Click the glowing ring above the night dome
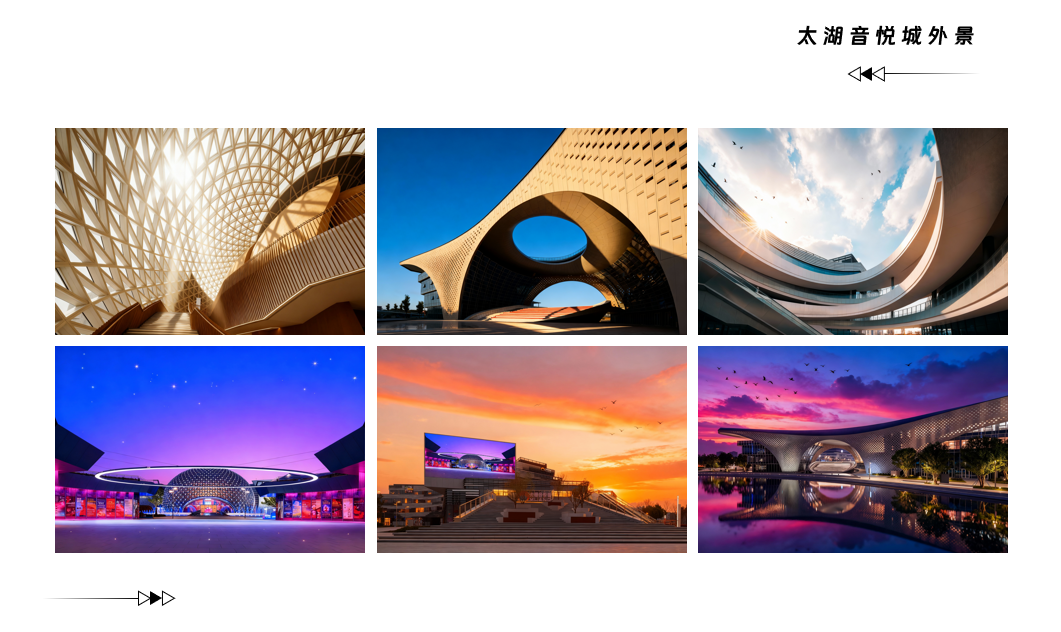The width and height of the screenshot is (1061, 632). pos(206,475)
